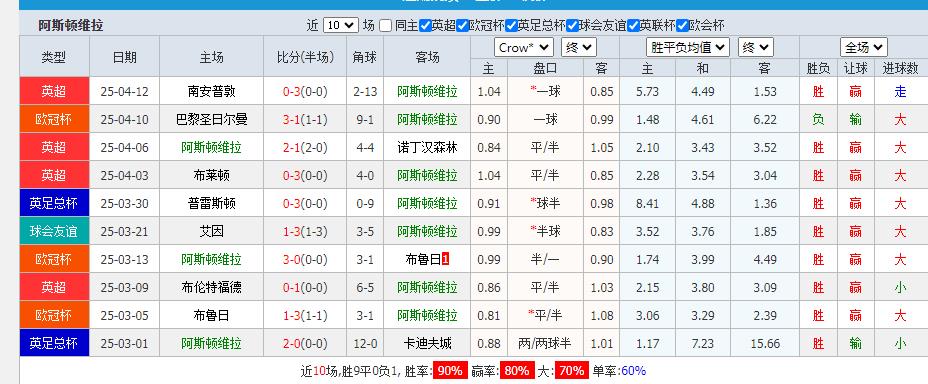Click corner count 12-0 cell
Image resolution: width=928 pixels, height=384 pixels.
point(365,343)
